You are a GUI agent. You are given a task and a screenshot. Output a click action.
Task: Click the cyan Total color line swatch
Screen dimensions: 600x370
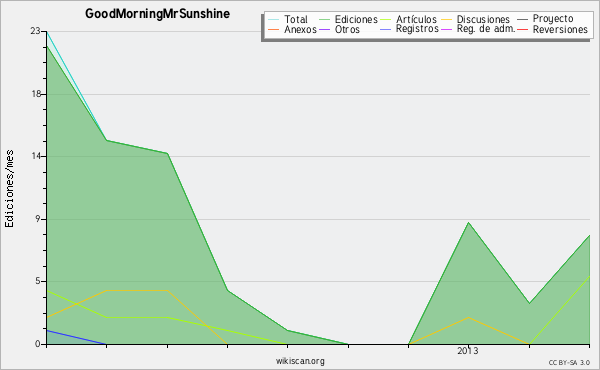[274, 19]
